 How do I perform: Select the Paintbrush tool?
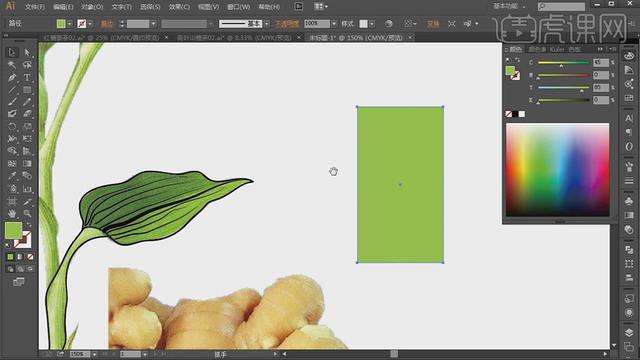tap(12, 102)
